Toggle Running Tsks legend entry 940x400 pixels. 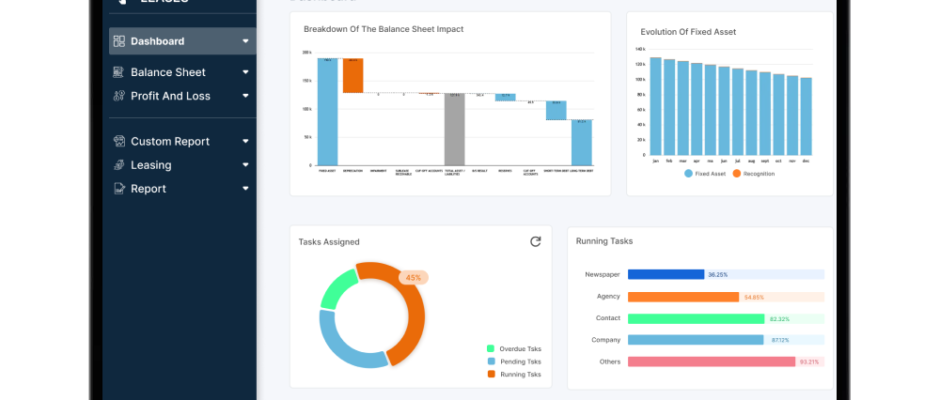click(x=514, y=374)
